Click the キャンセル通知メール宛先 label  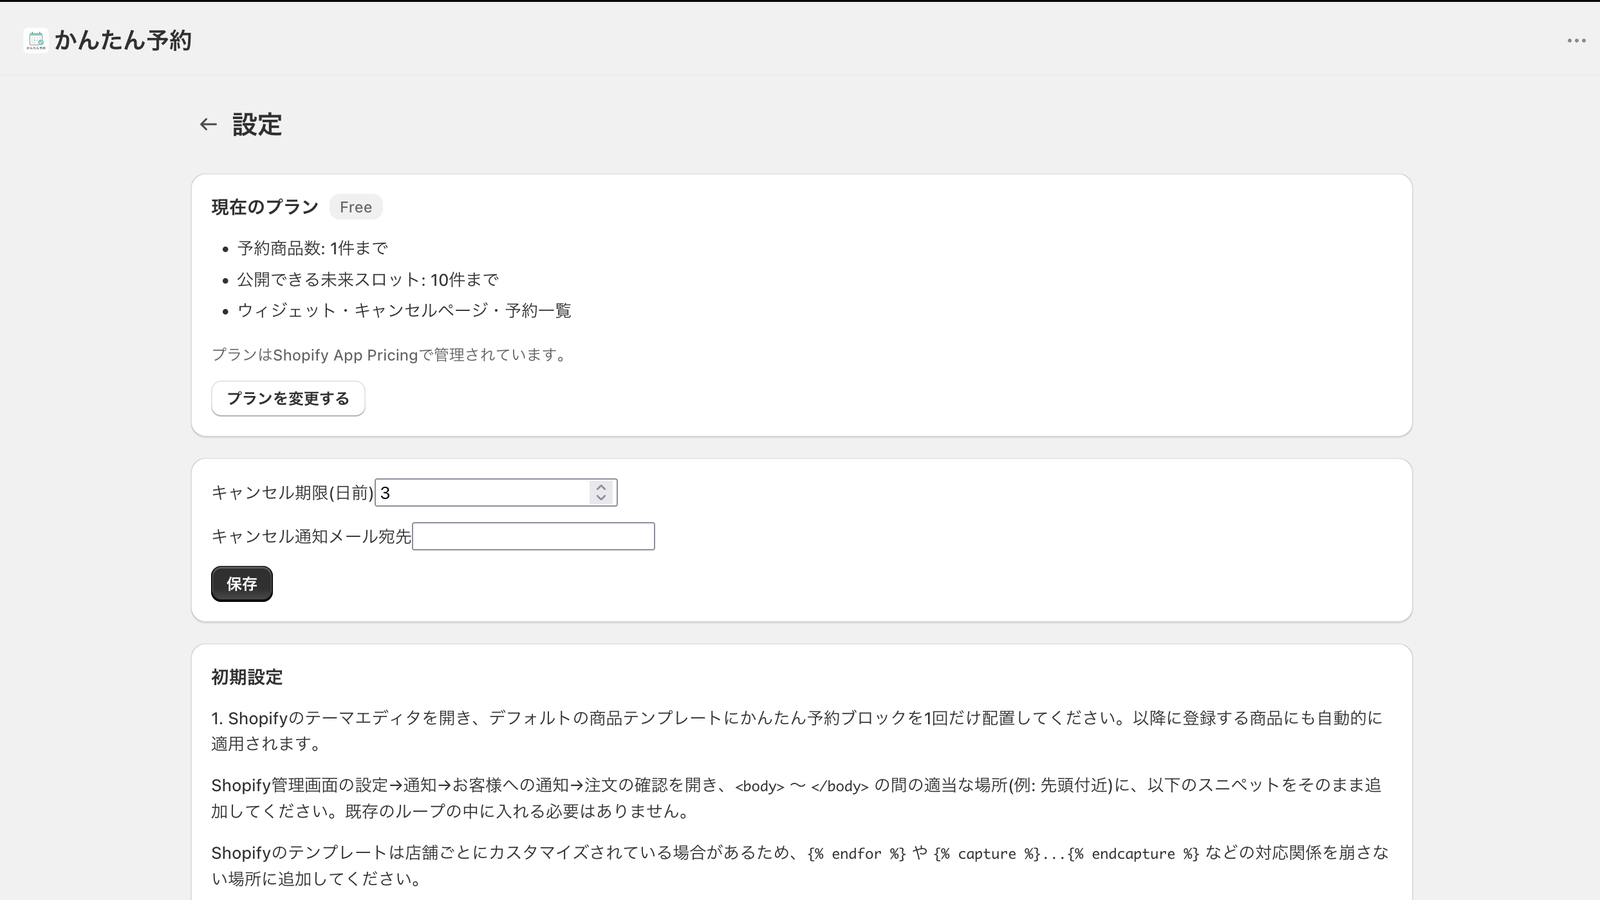click(311, 536)
